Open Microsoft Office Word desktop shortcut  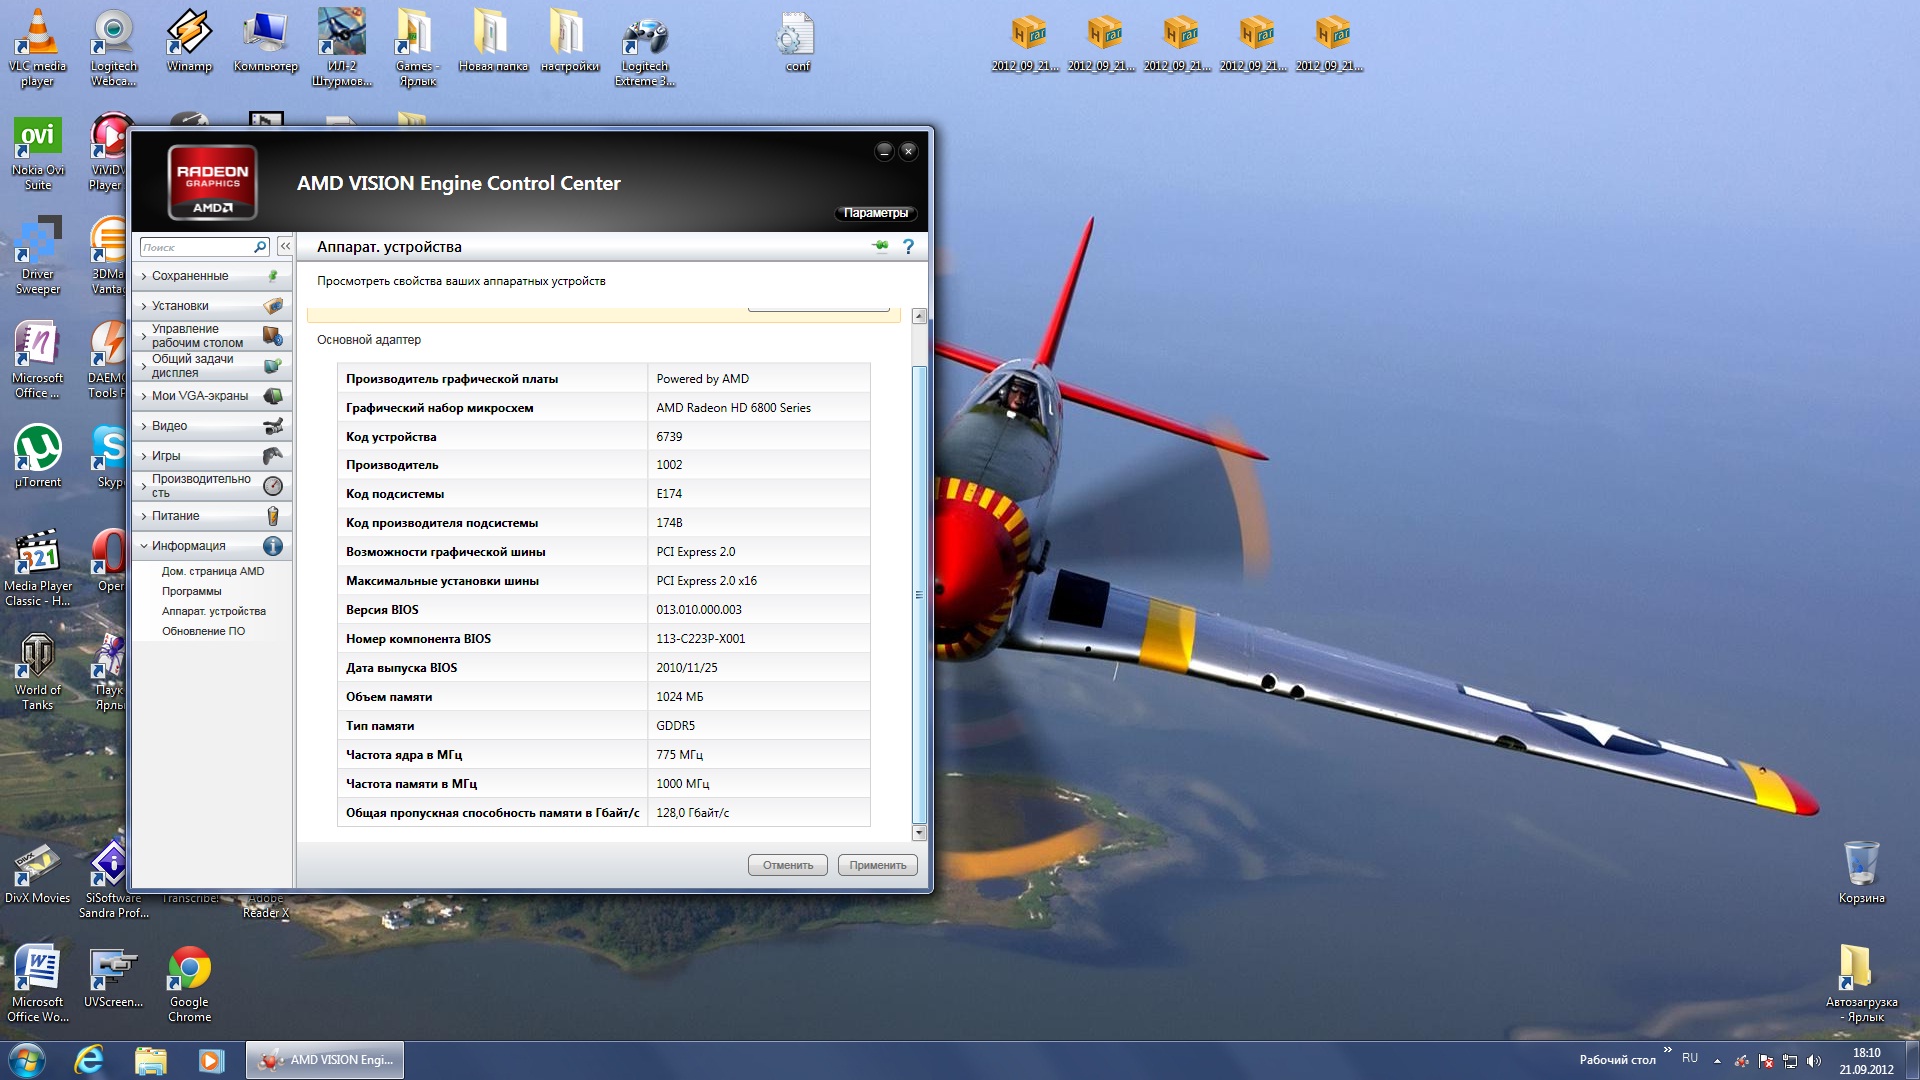click(x=37, y=984)
